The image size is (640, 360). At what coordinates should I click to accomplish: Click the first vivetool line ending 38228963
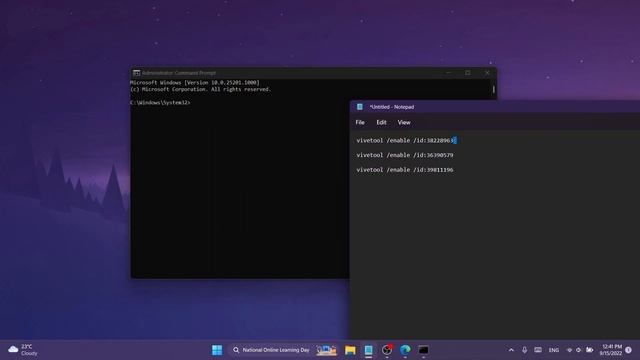[405, 140]
